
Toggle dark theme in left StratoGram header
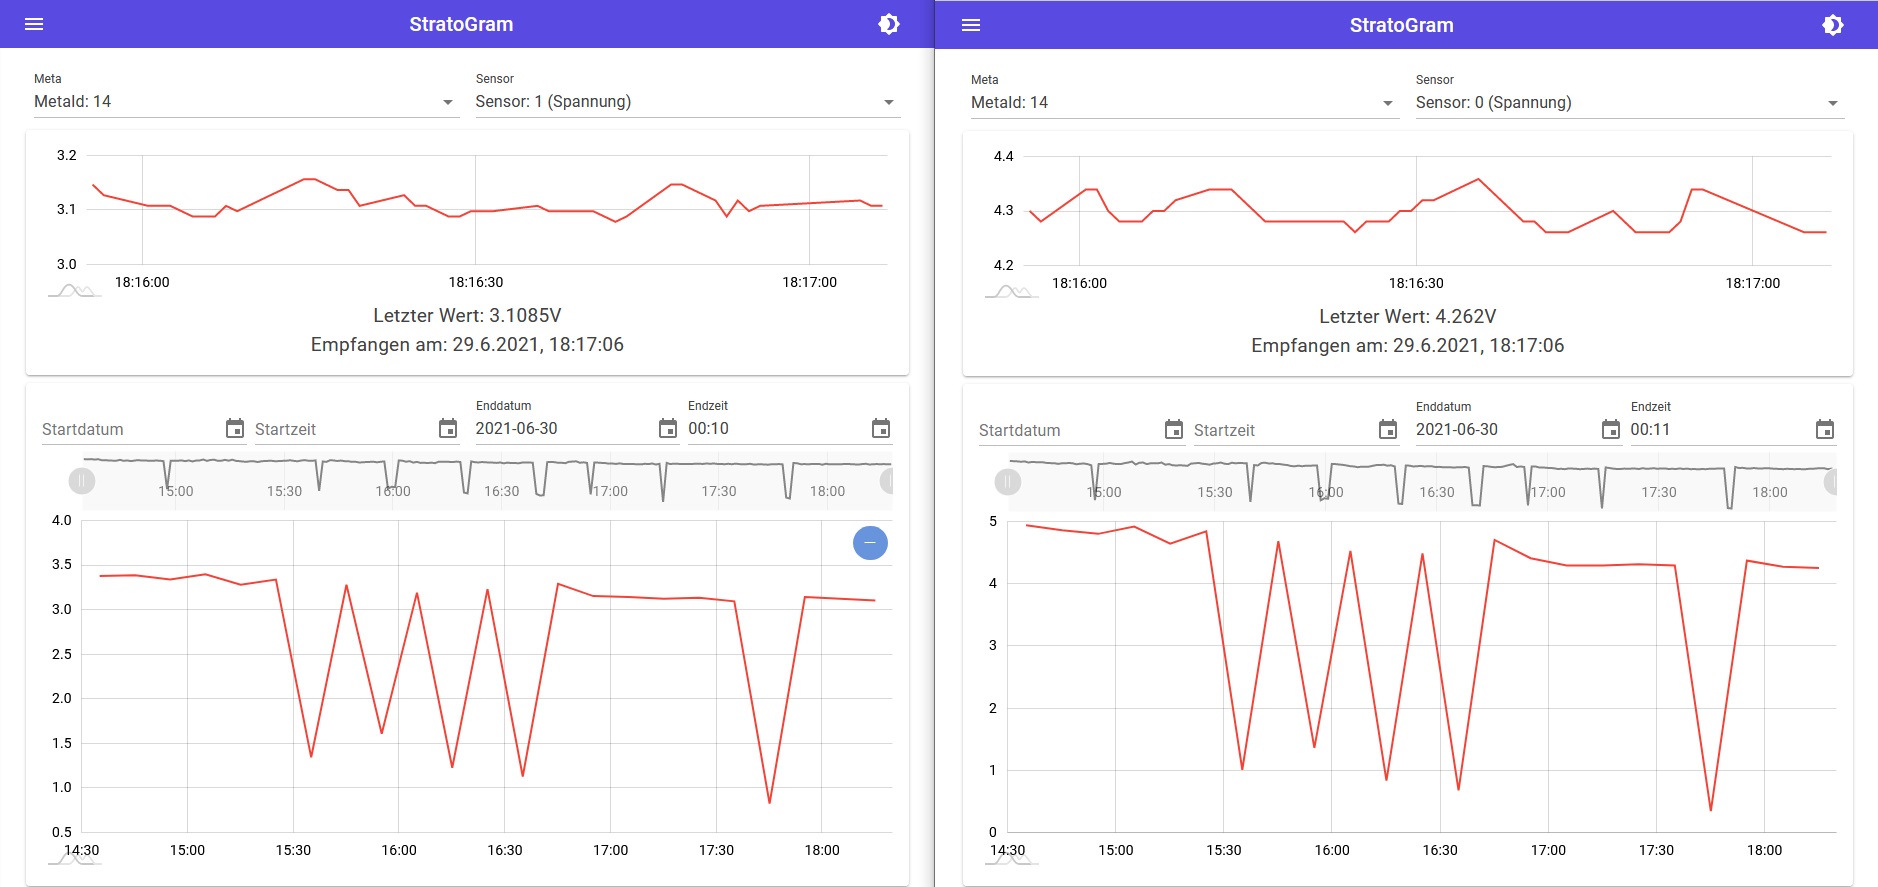(x=888, y=24)
